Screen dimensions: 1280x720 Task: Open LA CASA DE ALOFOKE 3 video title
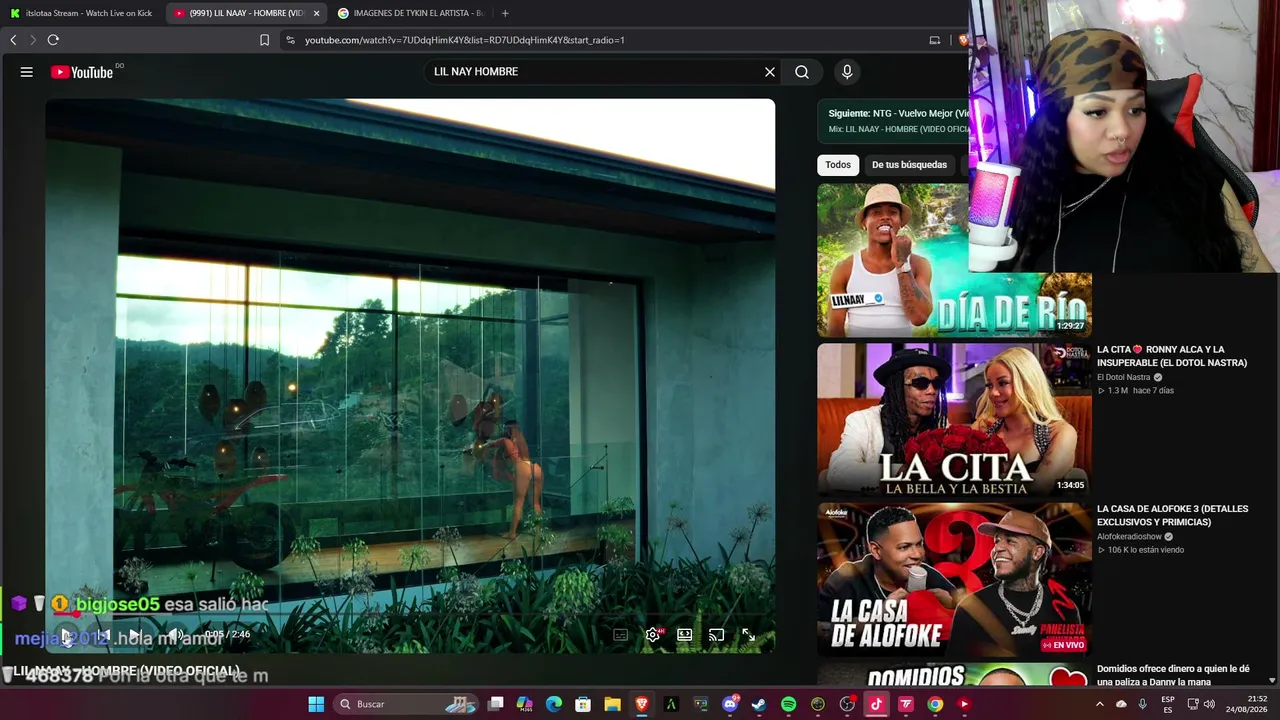1172,515
